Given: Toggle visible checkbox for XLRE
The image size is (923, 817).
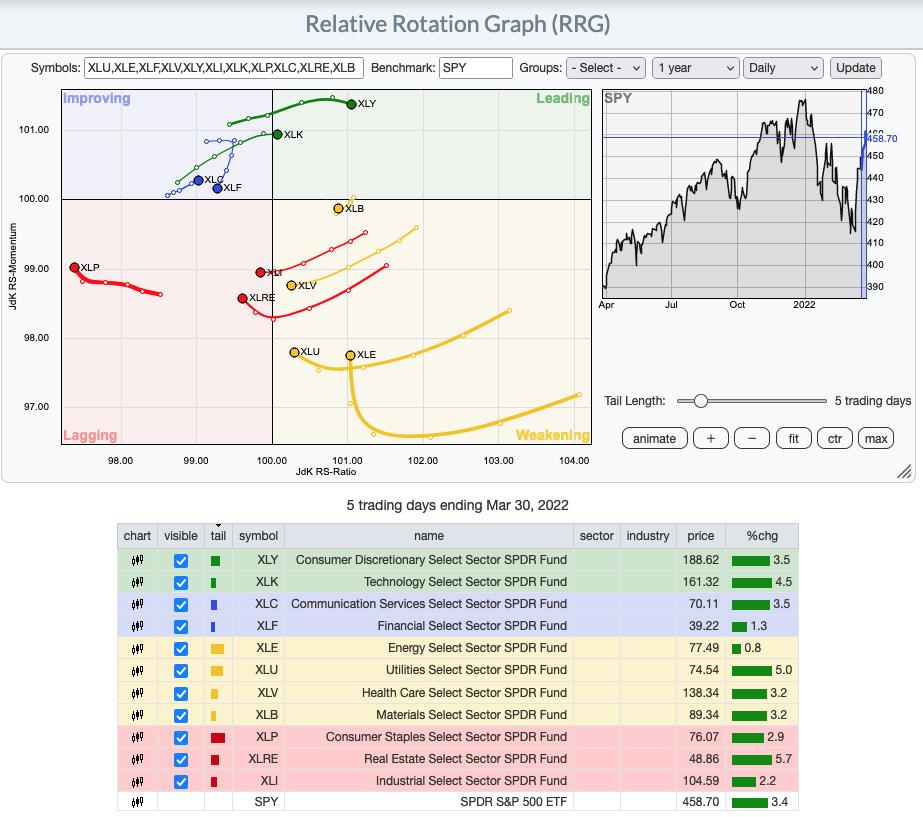Looking at the screenshot, I should 181,760.
